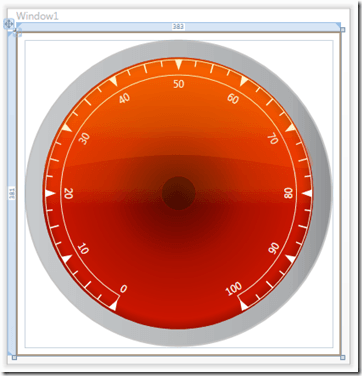Click the gauge label 40
Viewport: 362px width, 376px height.
coord(124,98)
